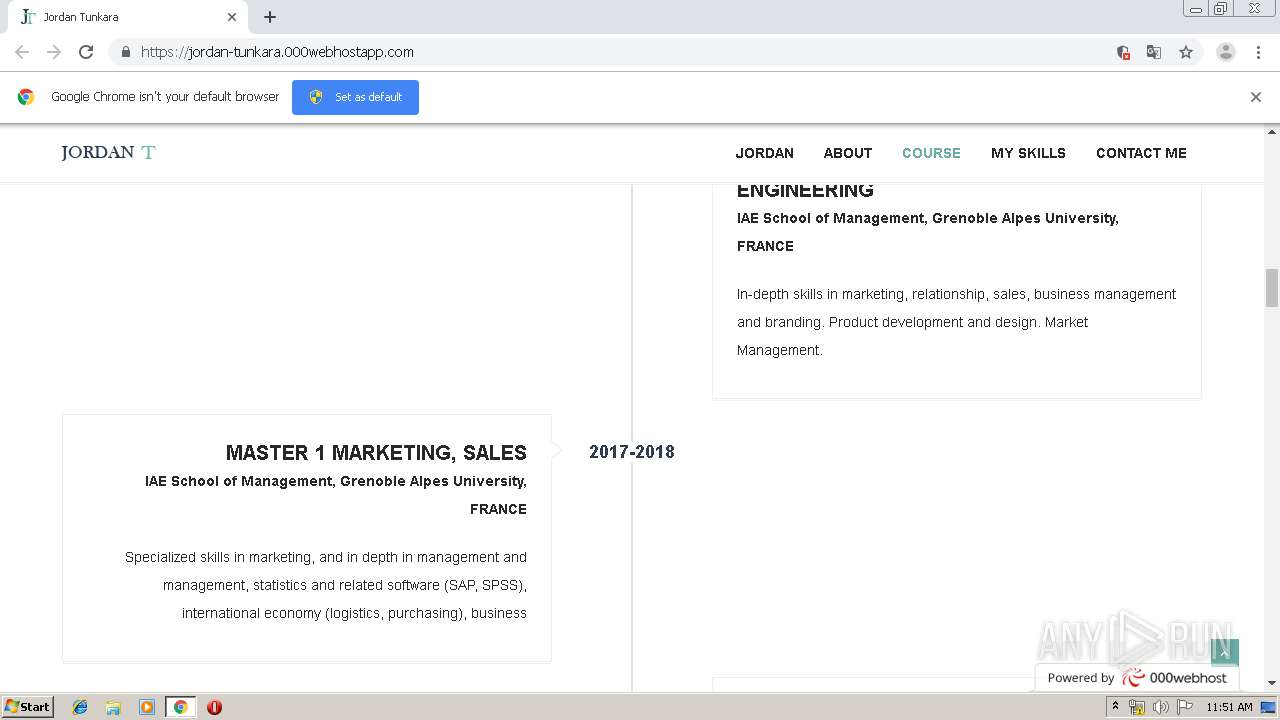Open the Chrome profile avatar icon

(x=1225, y=52)
